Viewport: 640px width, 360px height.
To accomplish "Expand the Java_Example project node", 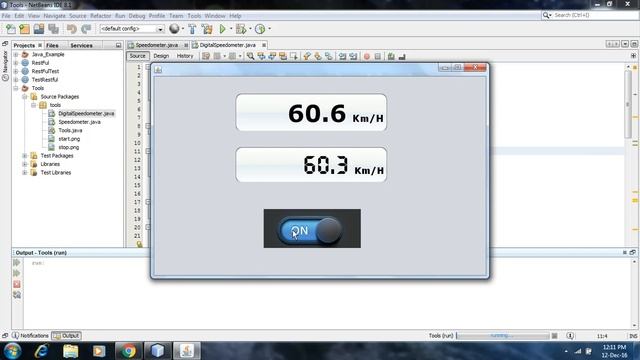I will click(x=16, y=54).
